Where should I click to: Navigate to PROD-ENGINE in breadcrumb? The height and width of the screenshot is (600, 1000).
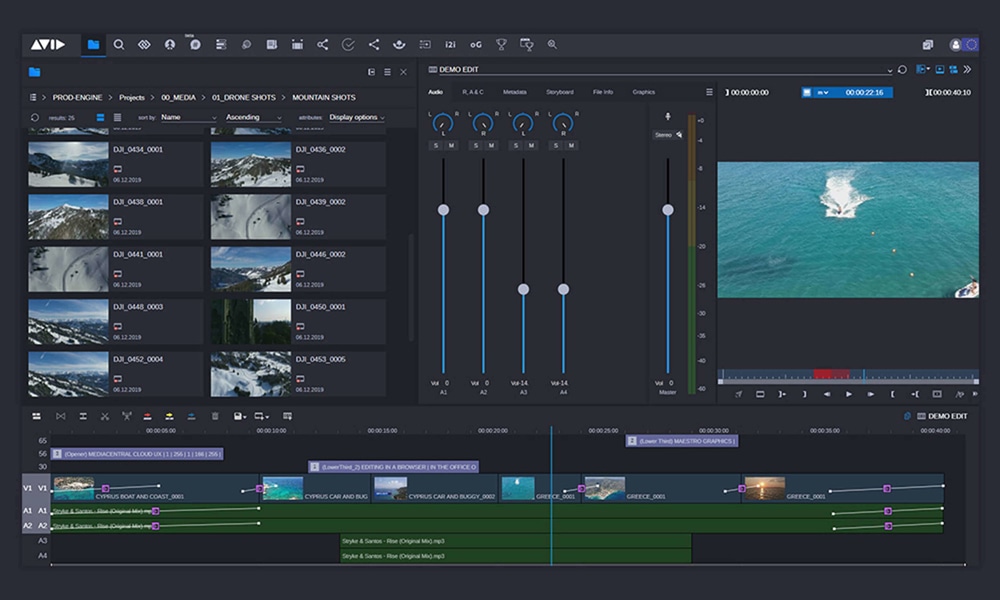click(x=77, y=98)
